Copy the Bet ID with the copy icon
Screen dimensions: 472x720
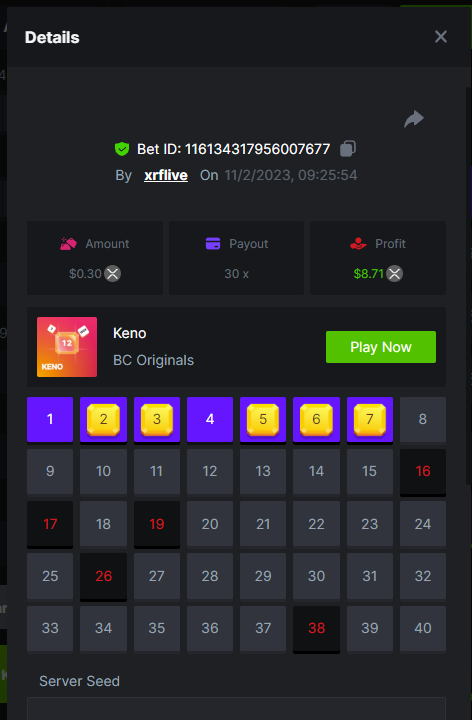(348, 149)
